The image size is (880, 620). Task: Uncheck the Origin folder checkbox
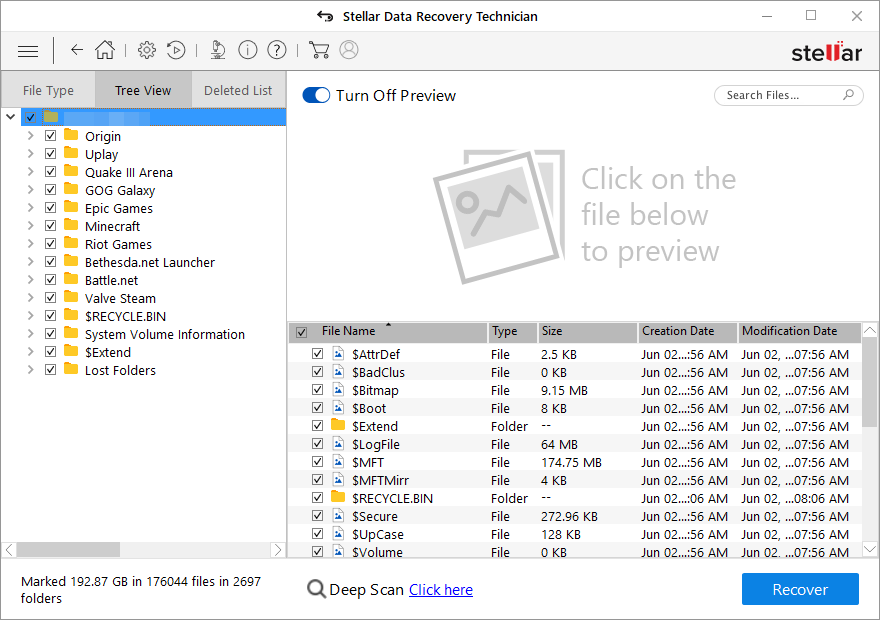(x=51, y=136)
